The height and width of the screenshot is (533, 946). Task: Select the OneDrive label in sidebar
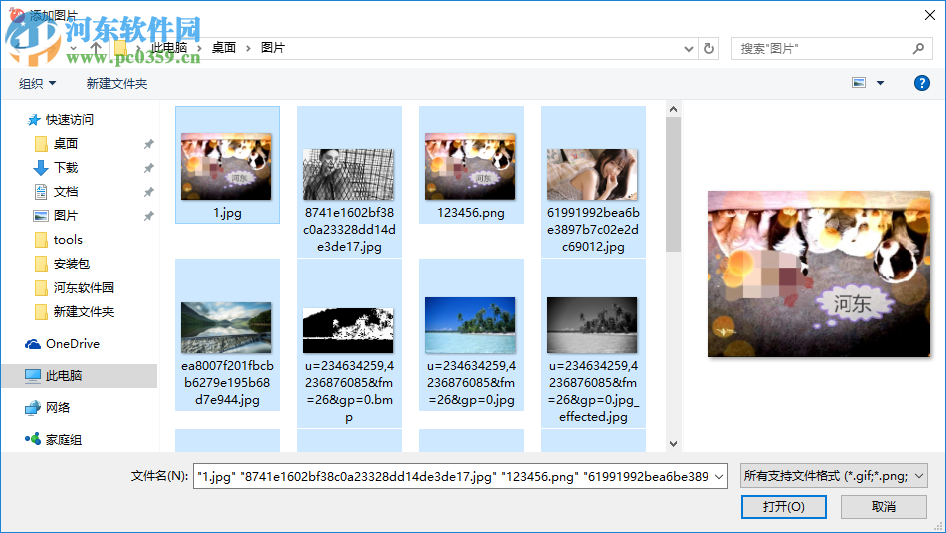pyautogui.click(x=73, y=343)
